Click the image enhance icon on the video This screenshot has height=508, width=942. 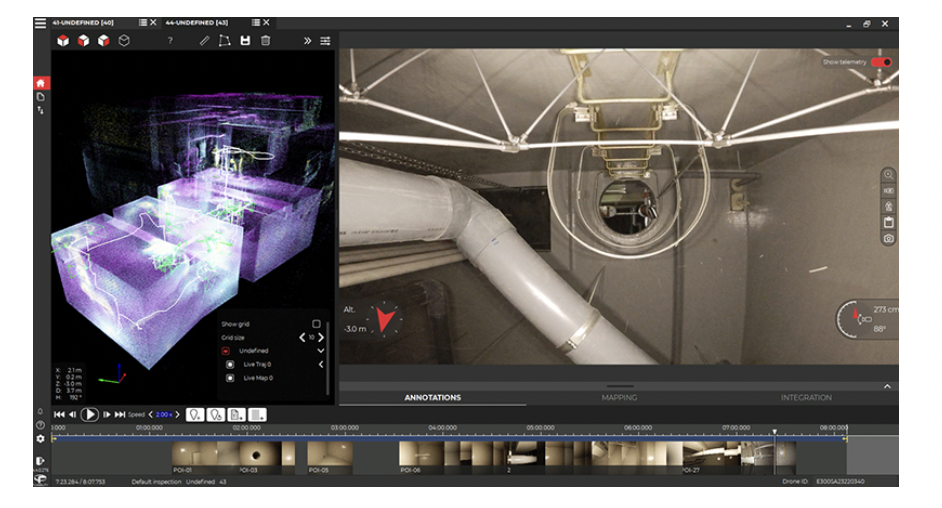[x=888, y=207]
